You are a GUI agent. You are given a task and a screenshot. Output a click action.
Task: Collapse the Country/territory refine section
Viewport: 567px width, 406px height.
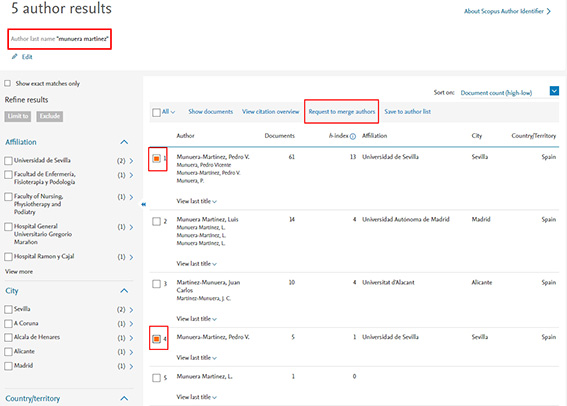coord(124,398)
